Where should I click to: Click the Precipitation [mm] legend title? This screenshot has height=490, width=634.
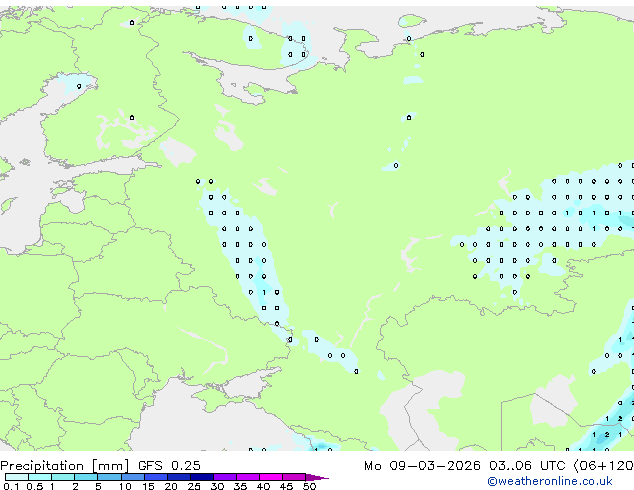coord(63,466)
